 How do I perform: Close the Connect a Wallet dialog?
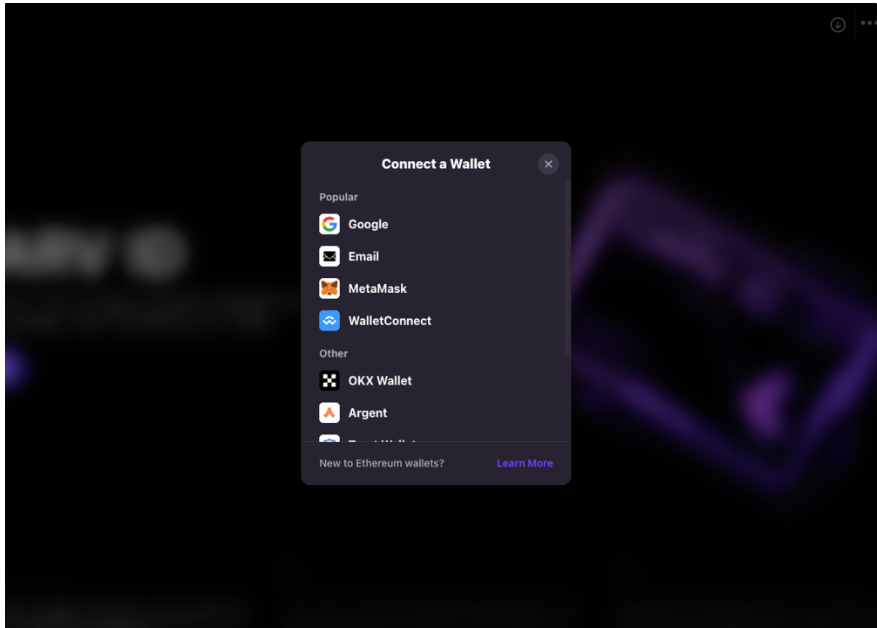(548, 164)
